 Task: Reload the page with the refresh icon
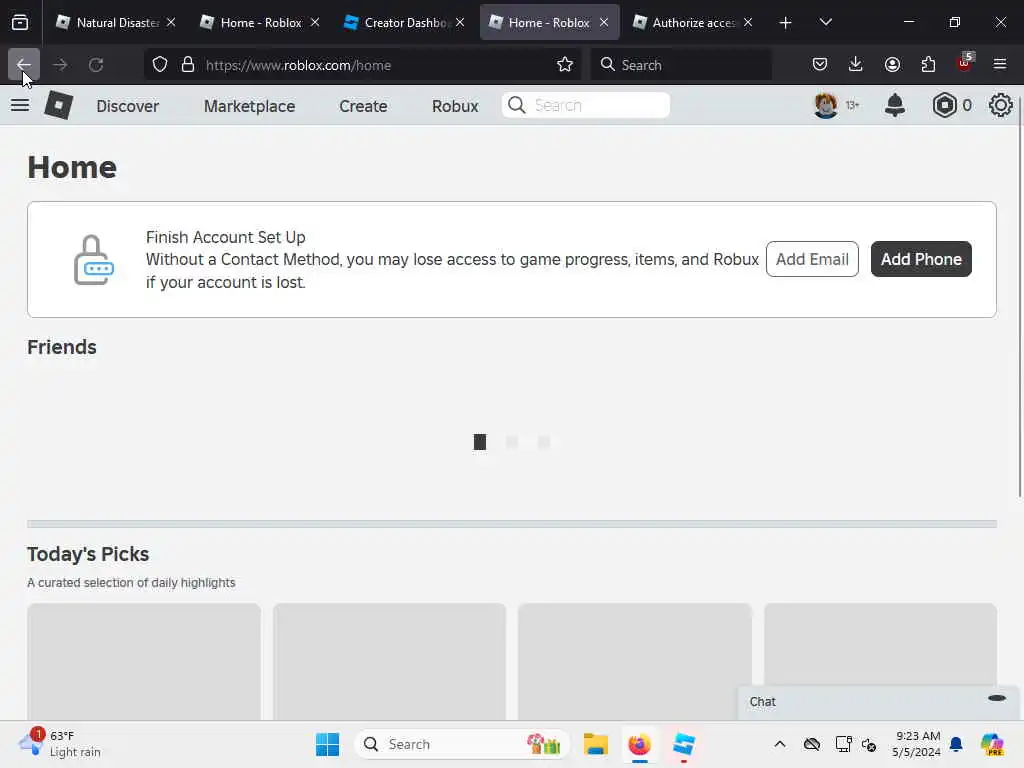coord(96,65)
